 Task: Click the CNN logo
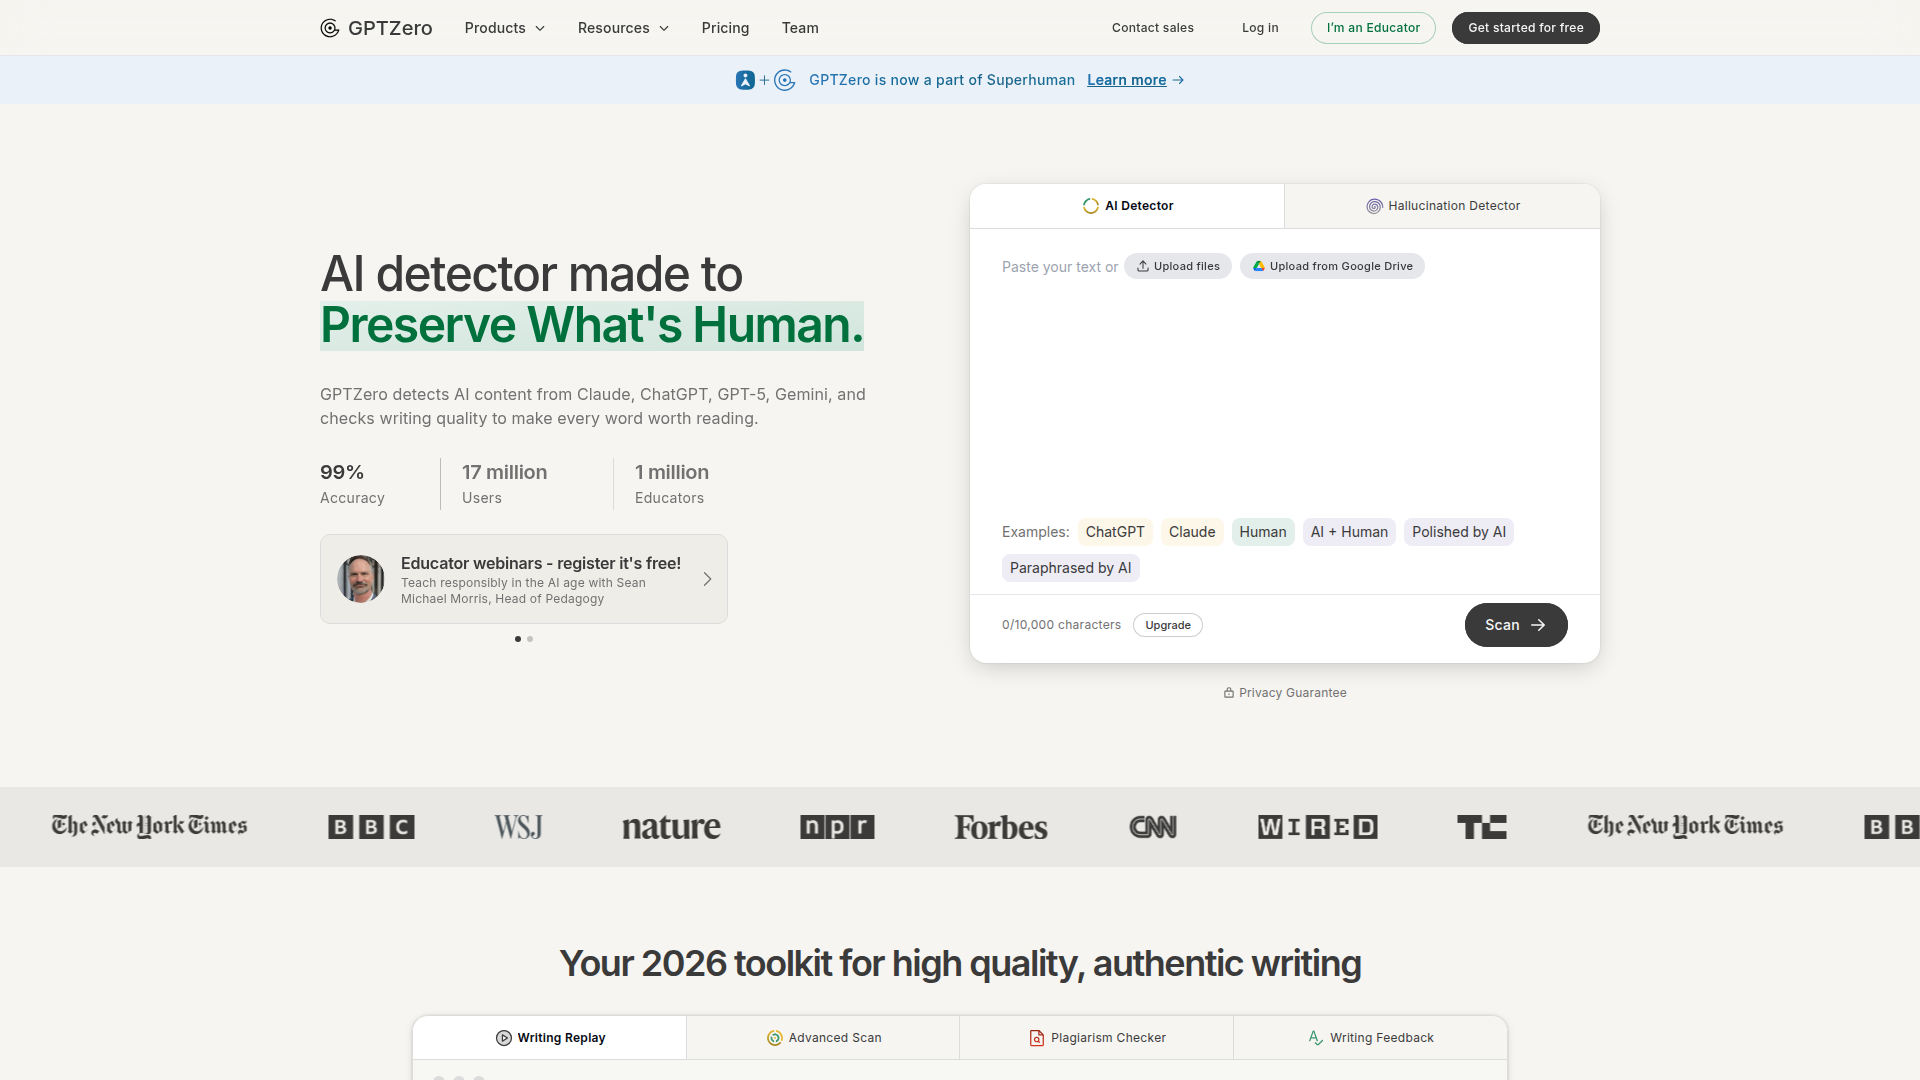pyautogui.click(x=1153, y=827)
